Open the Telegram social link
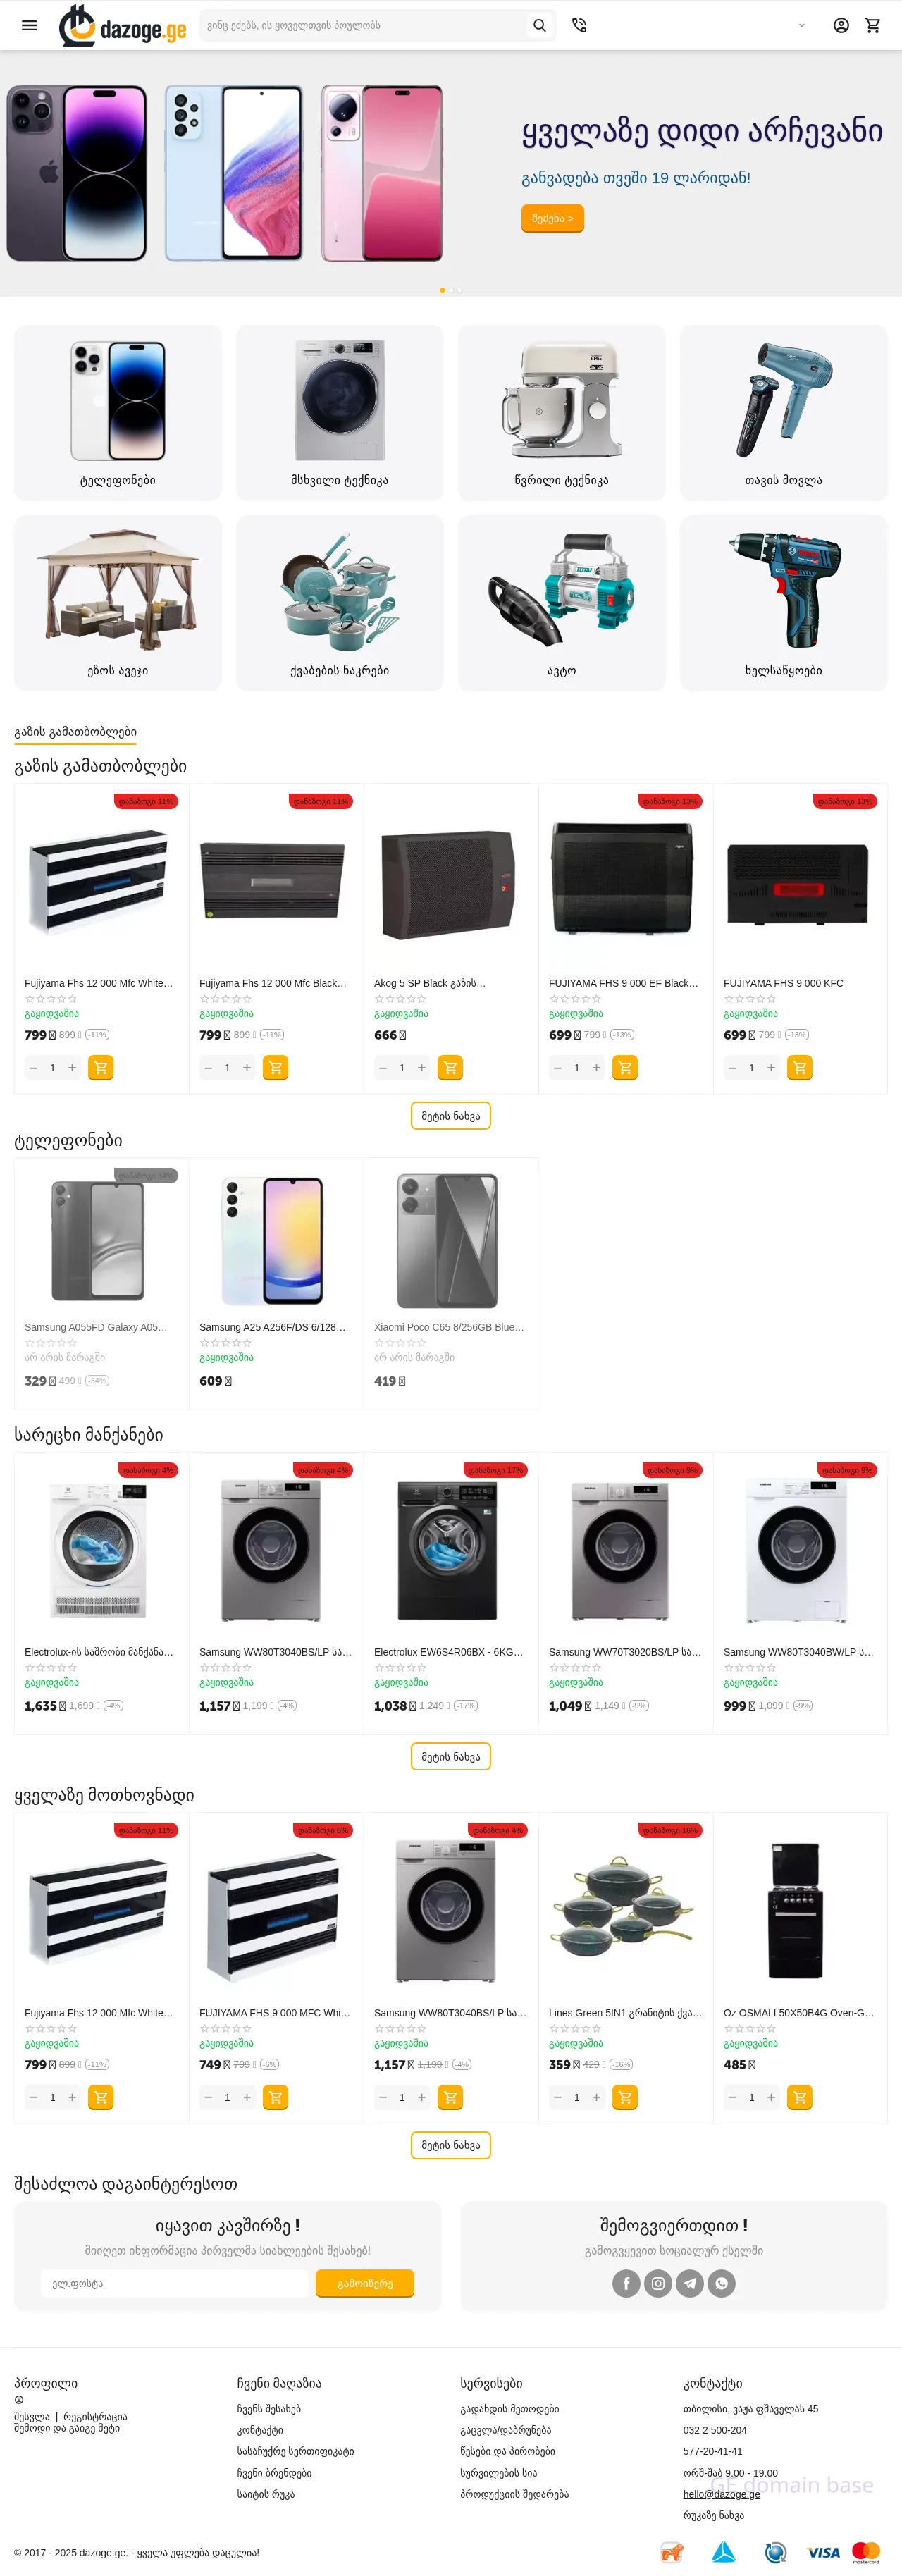The height and width of the screenshot is (2576, 902). click(x=690, y=2283)
